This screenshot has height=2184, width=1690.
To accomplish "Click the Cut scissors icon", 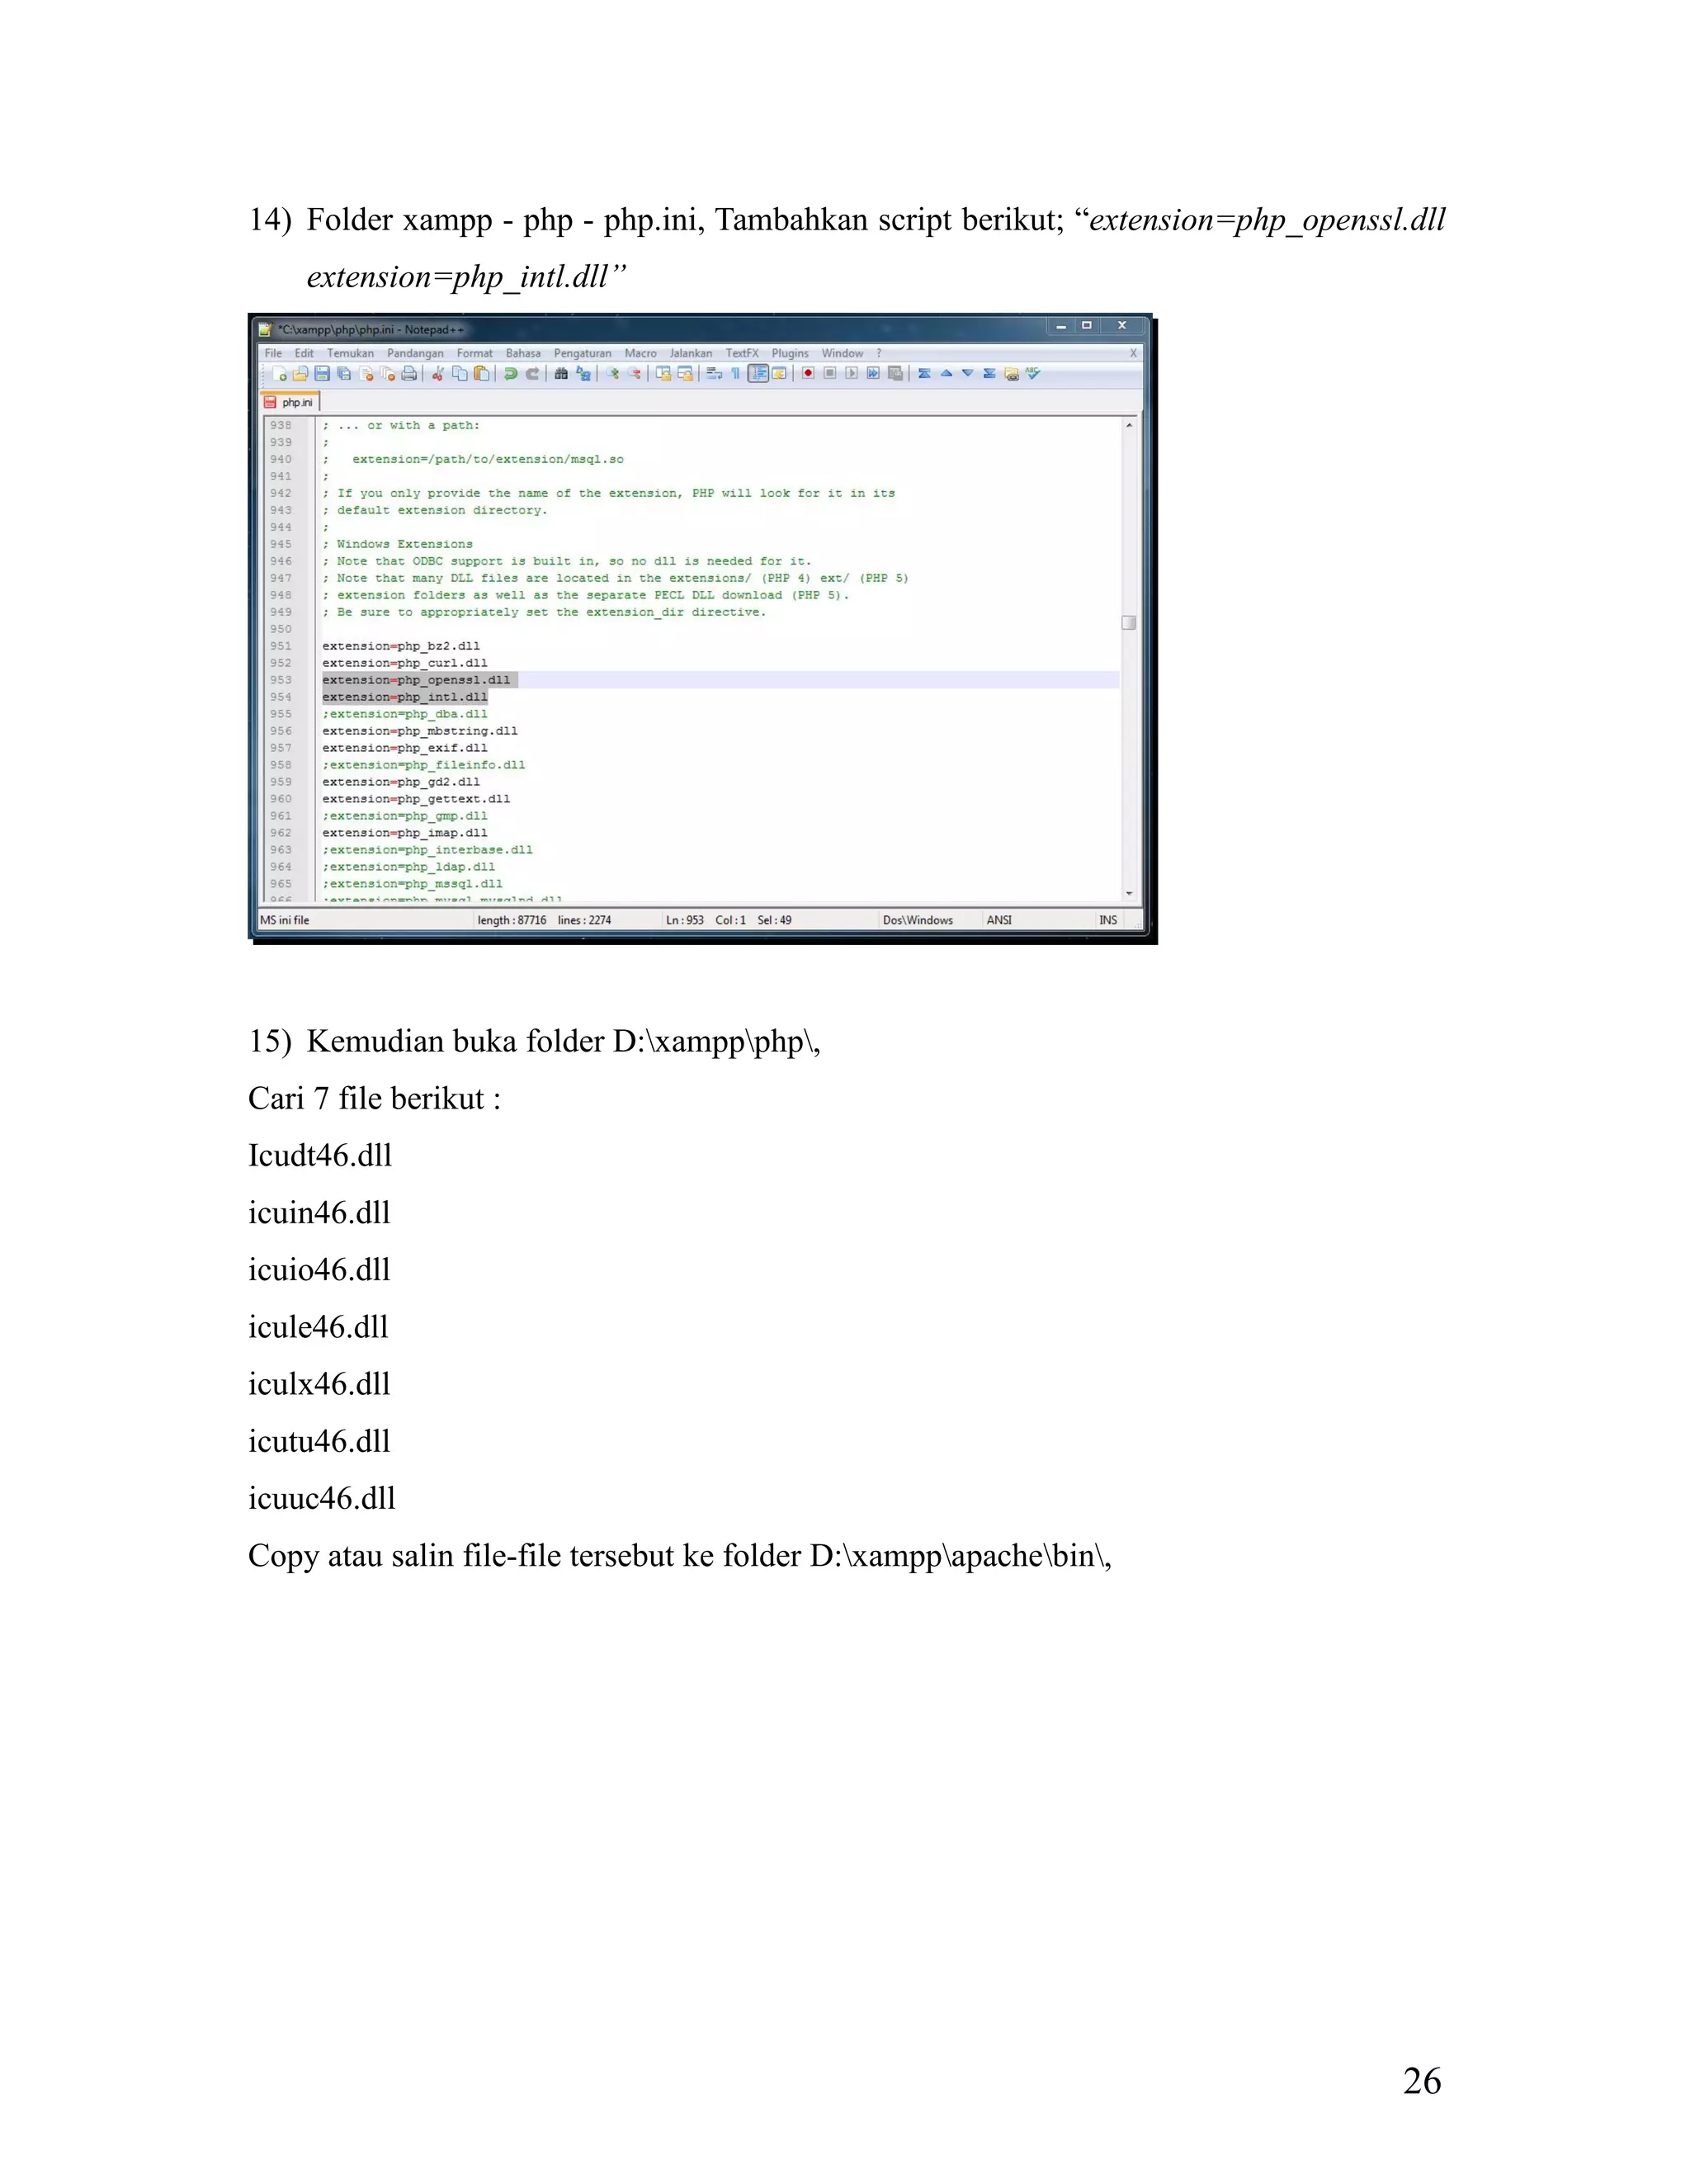I will (x=438, y=374).
